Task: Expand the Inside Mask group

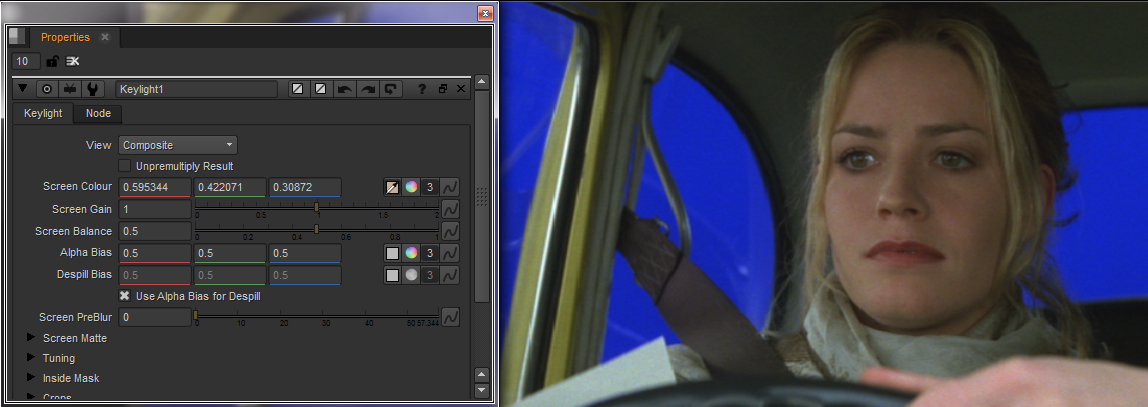Action: (x=31, y=378)
